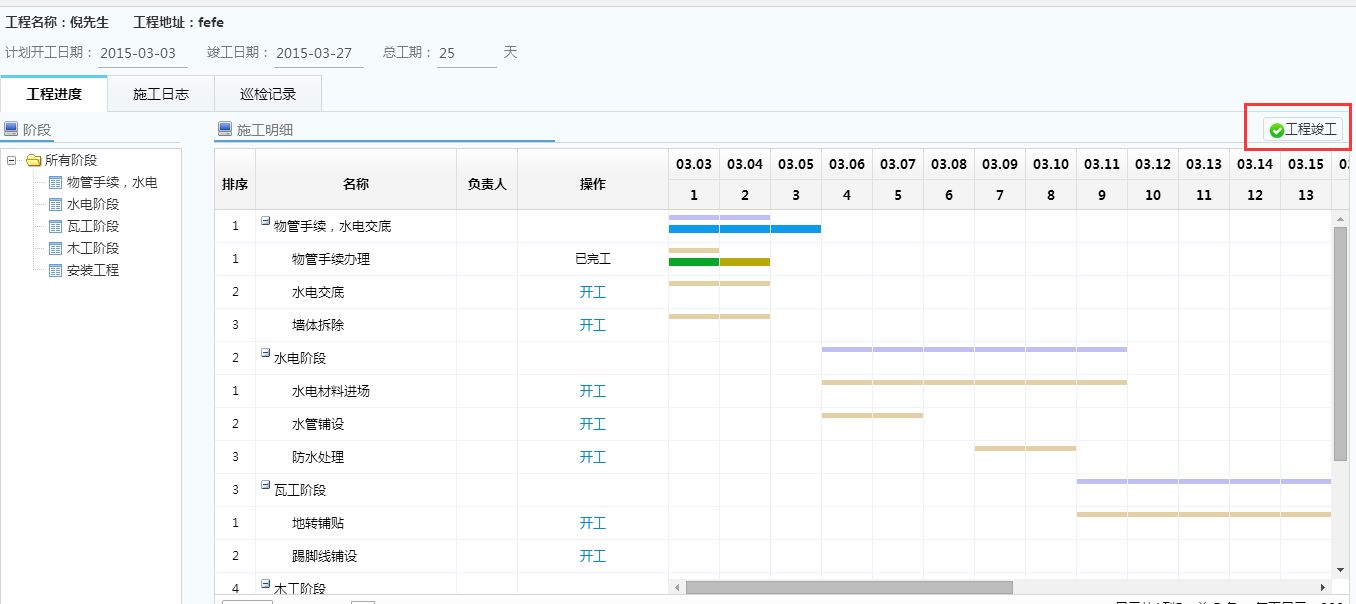
Task: Click the 工程竣工 button with green check
Action: tap(1303, 129)
